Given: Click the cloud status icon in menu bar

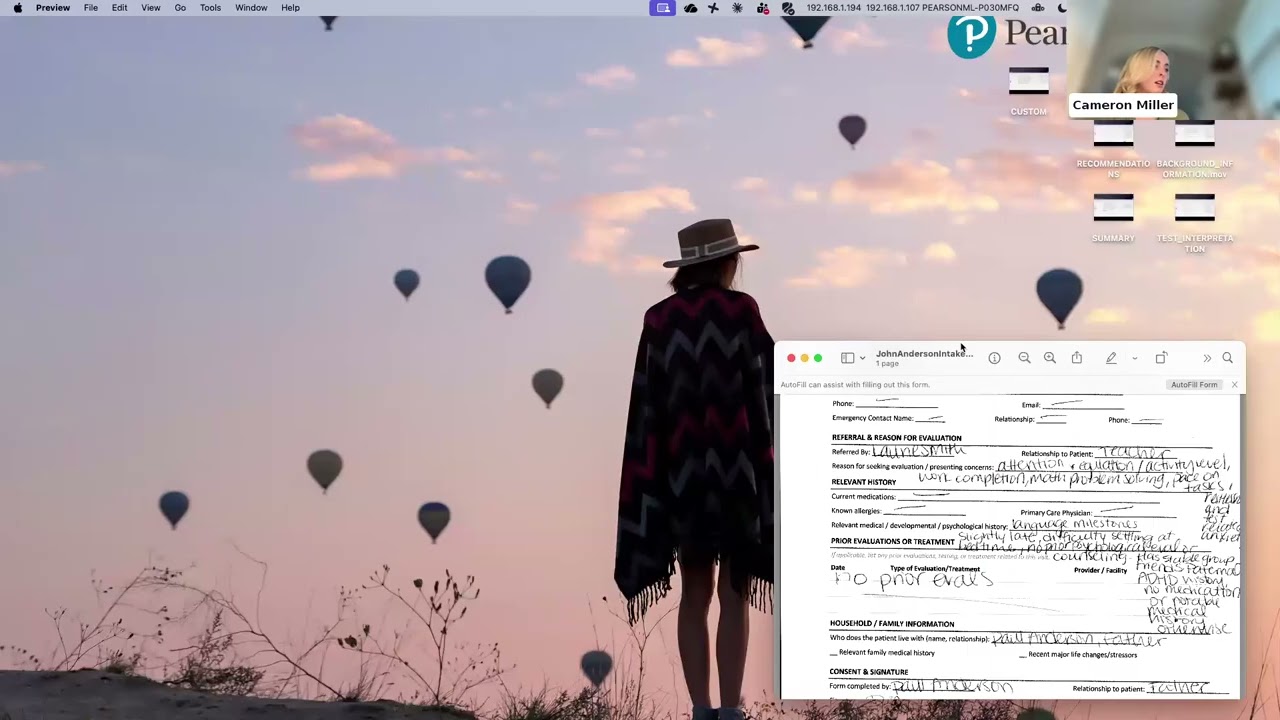Looking at the screenshot, I should tap(690, 8).
